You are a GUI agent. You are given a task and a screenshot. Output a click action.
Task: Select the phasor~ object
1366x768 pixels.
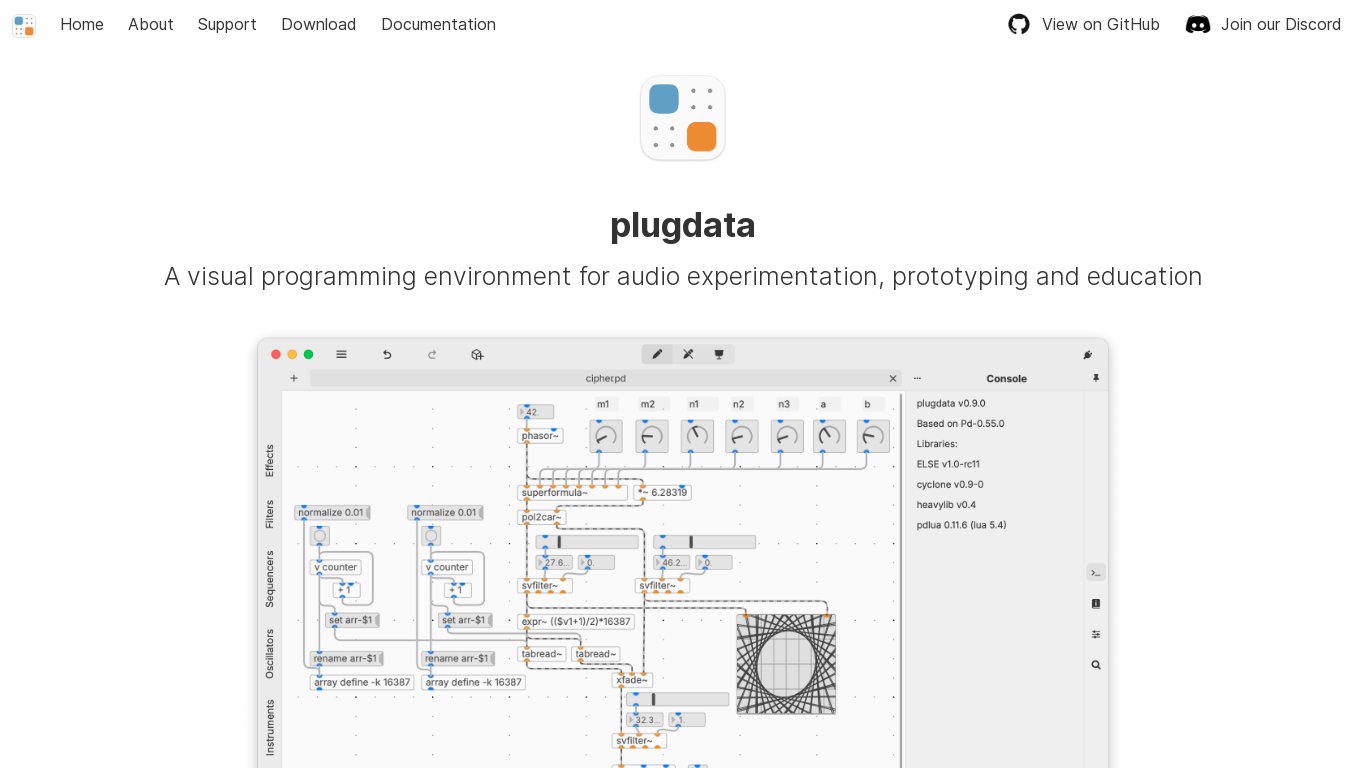[541, 436]
